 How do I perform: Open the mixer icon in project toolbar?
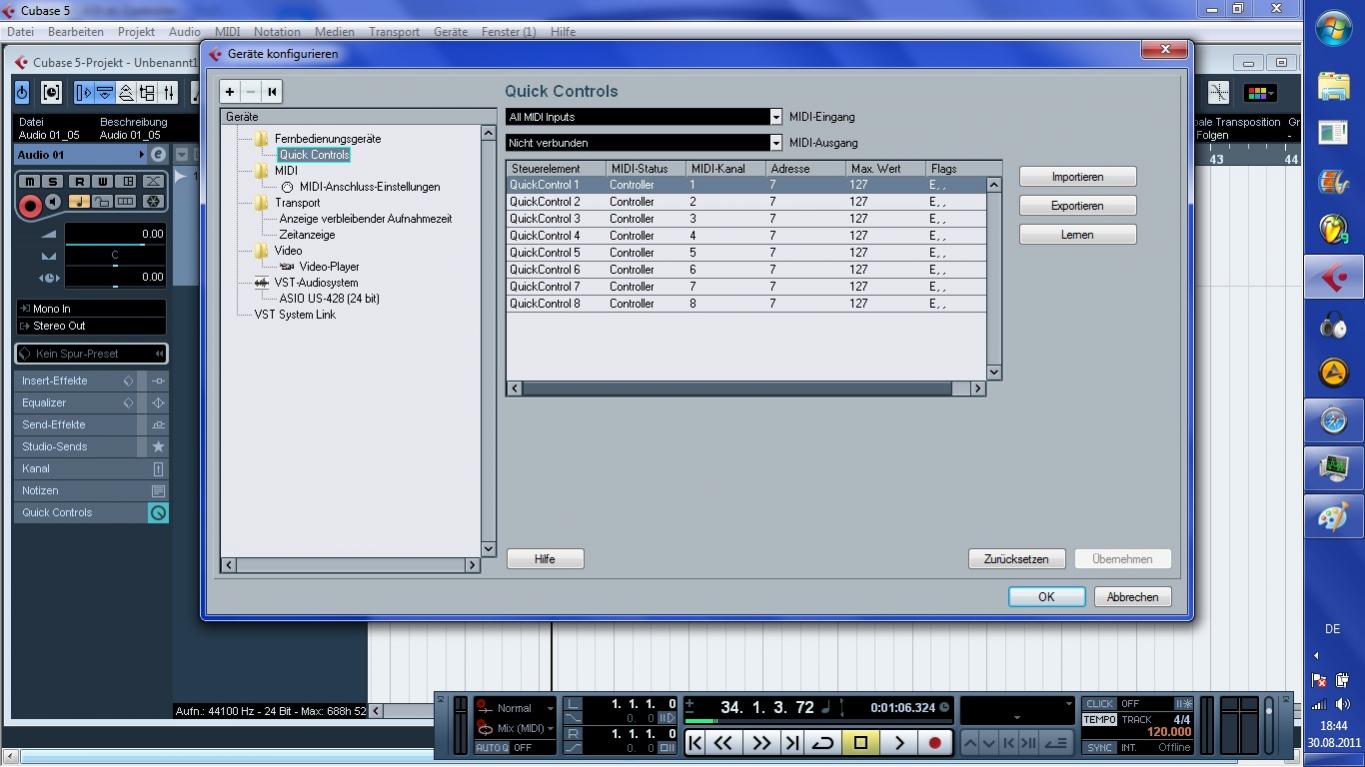click(169, 93)
